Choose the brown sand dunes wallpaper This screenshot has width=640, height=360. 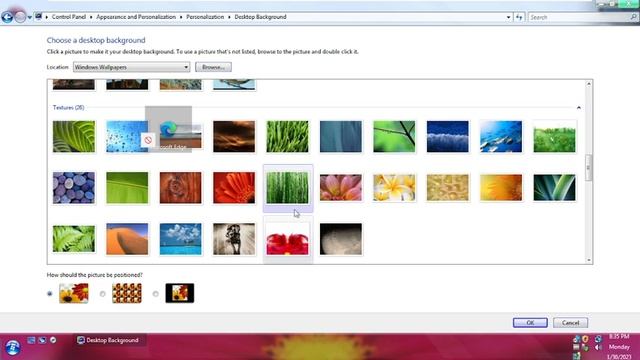(x=234, y=136)
